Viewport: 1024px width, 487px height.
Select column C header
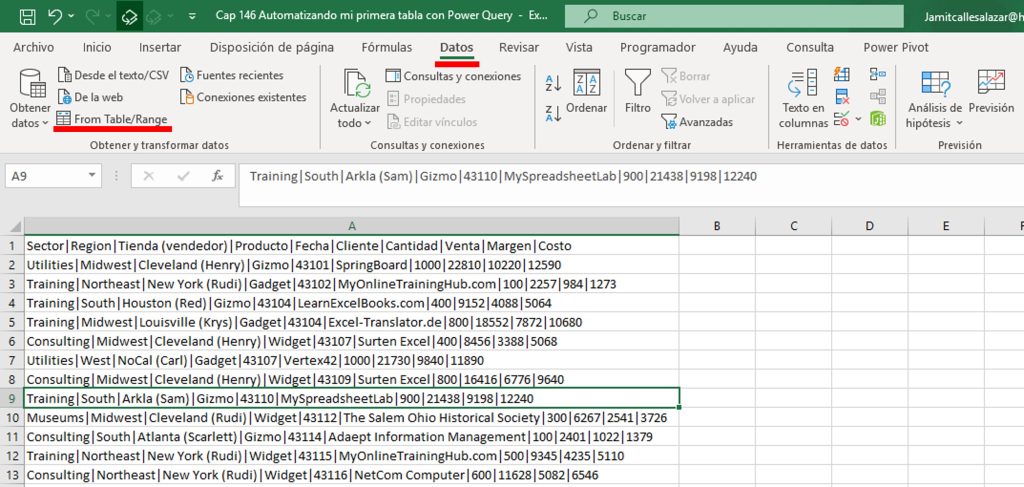(x=793, y=227)
